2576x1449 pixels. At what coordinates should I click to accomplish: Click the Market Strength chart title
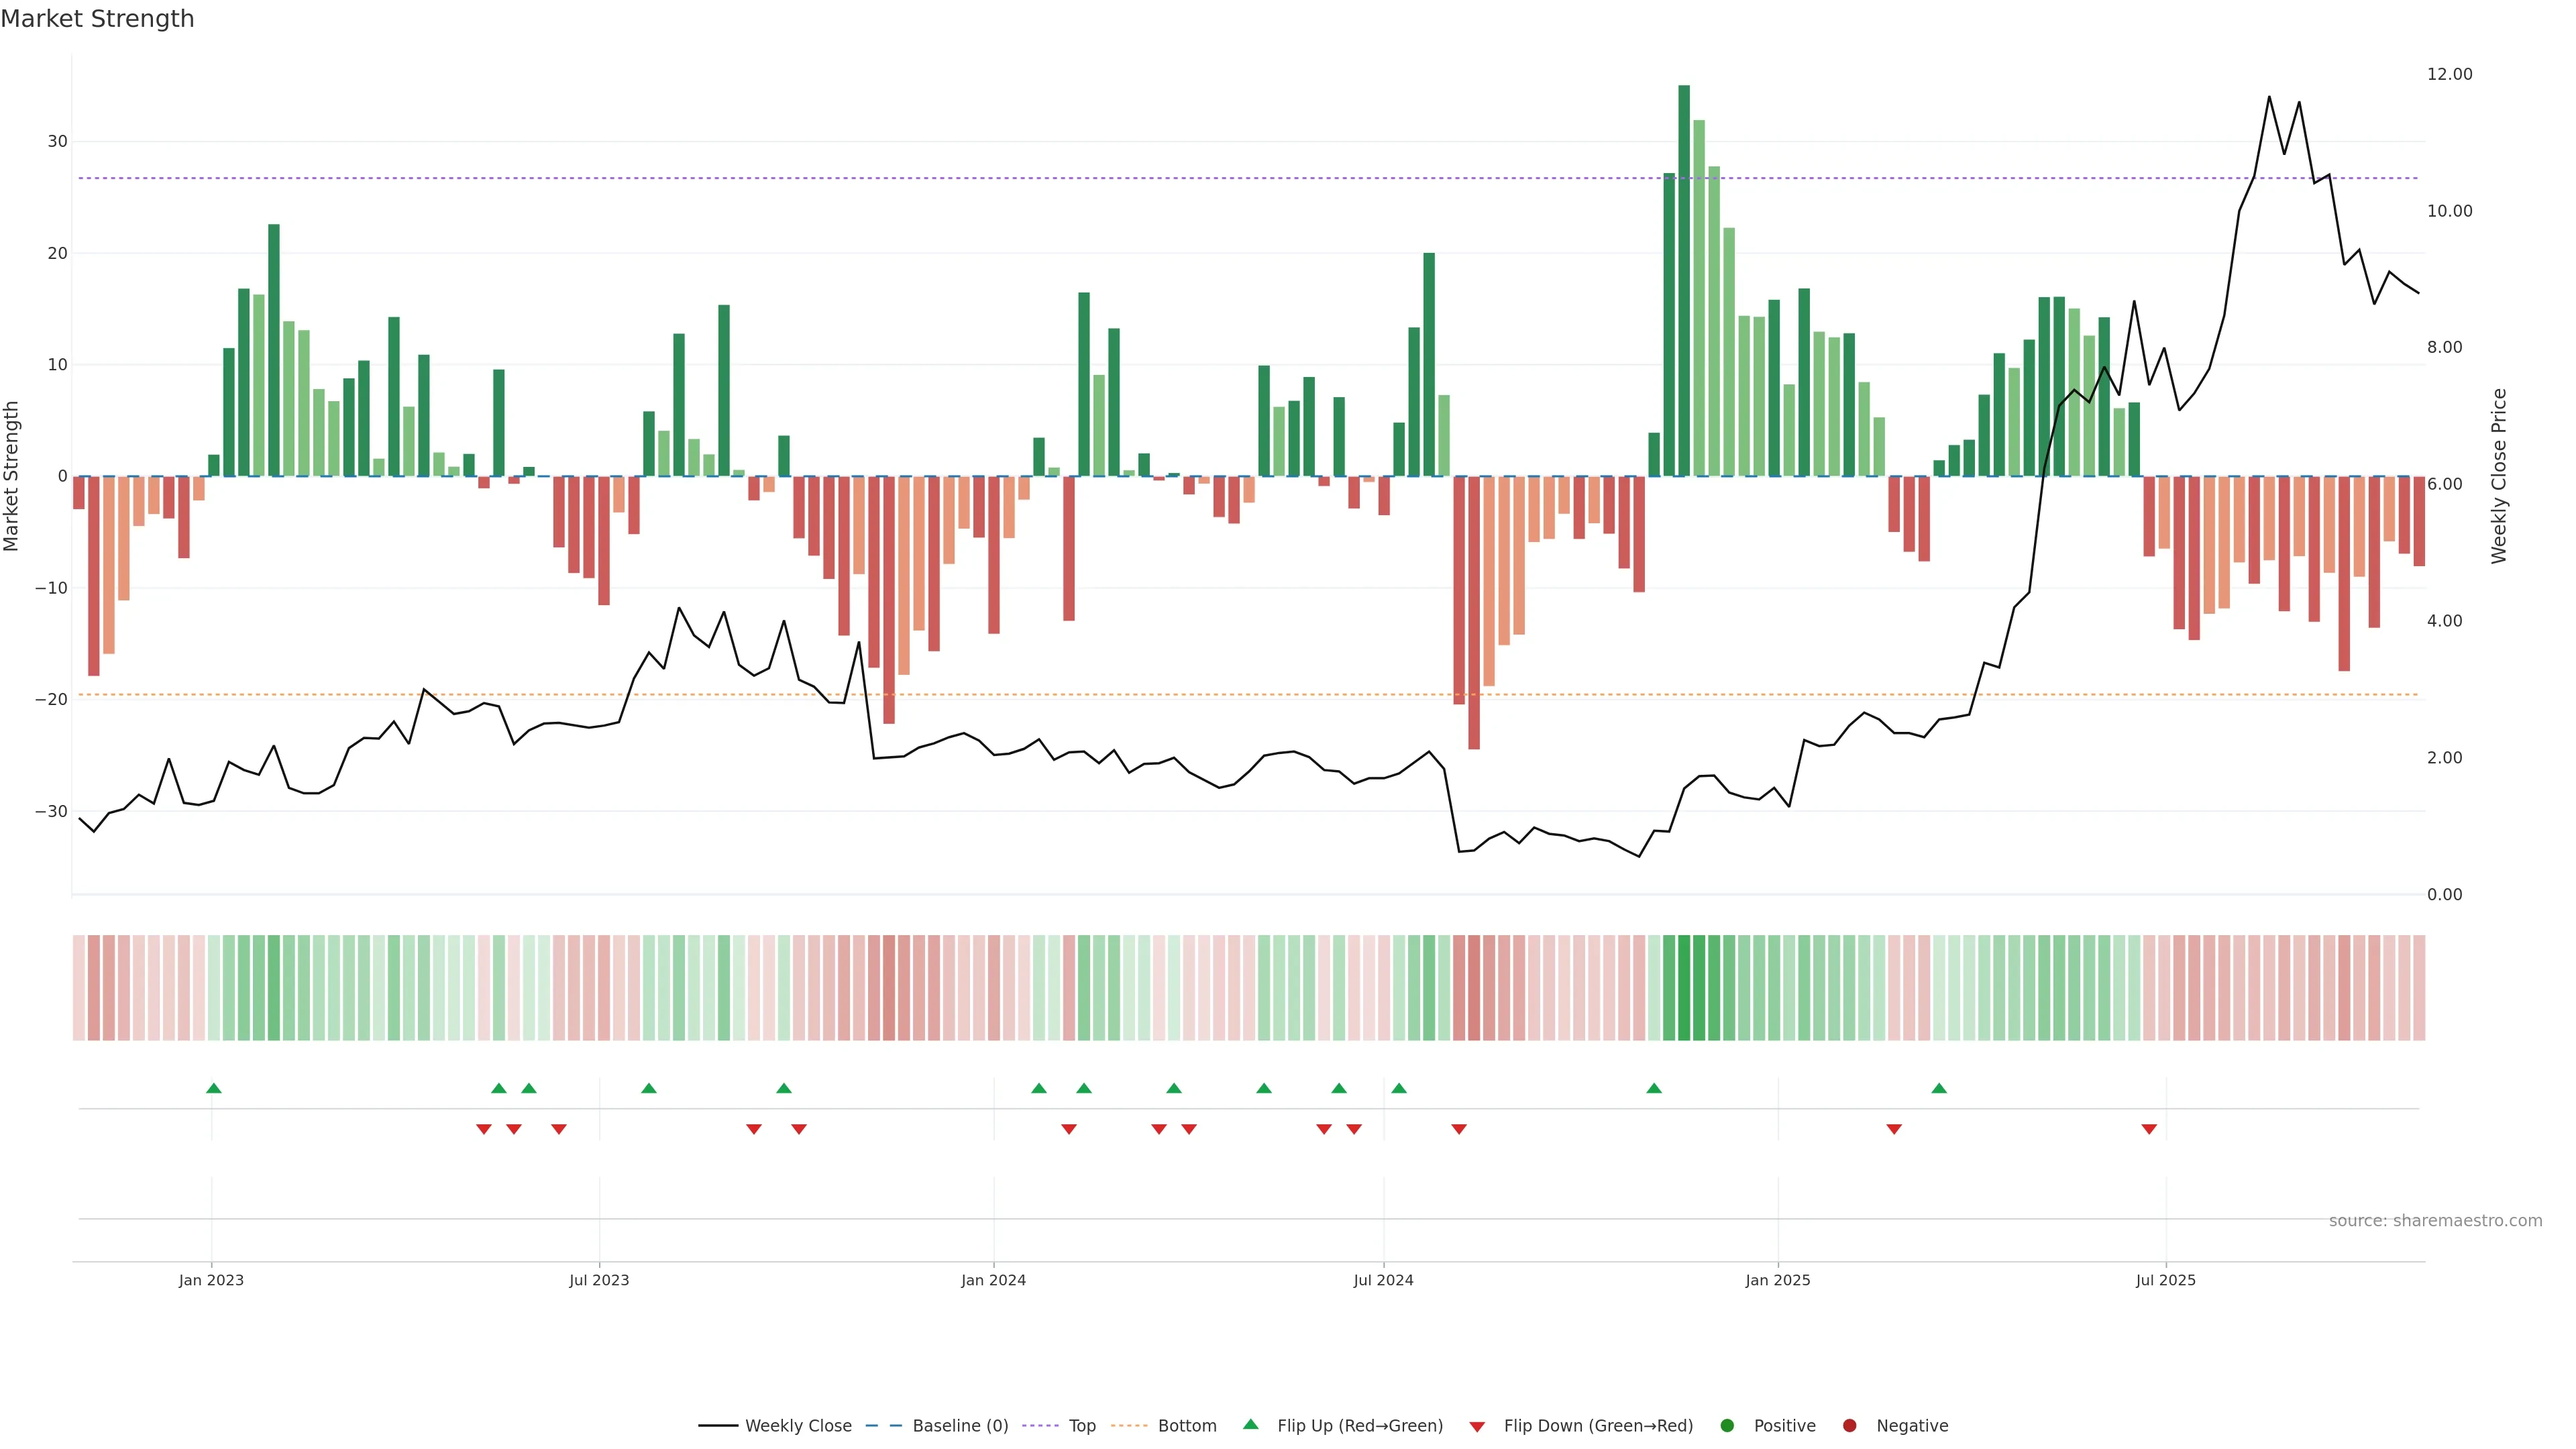pyautogui.click(x=97, y=19)
